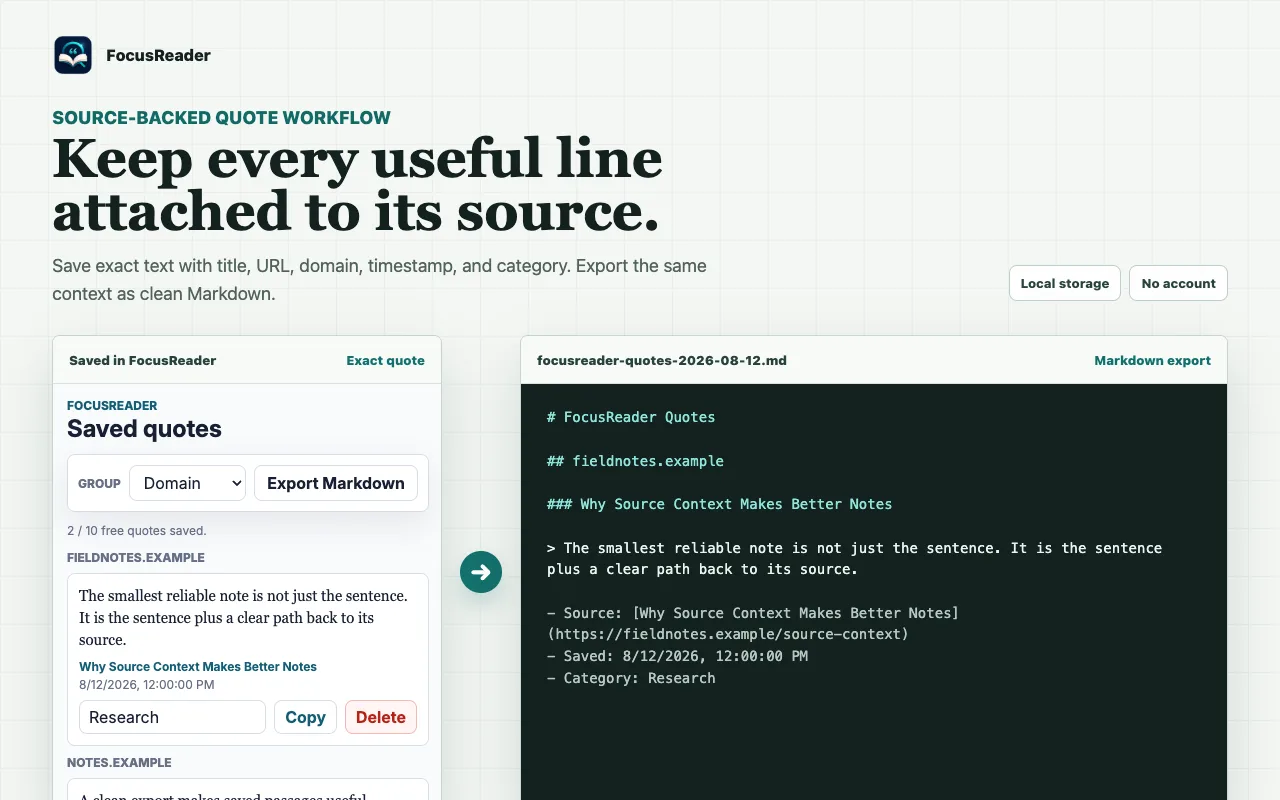Delete the fieldnotes.example quote
The width and height of the screenshot is (1280, 800).
point(381,717)
